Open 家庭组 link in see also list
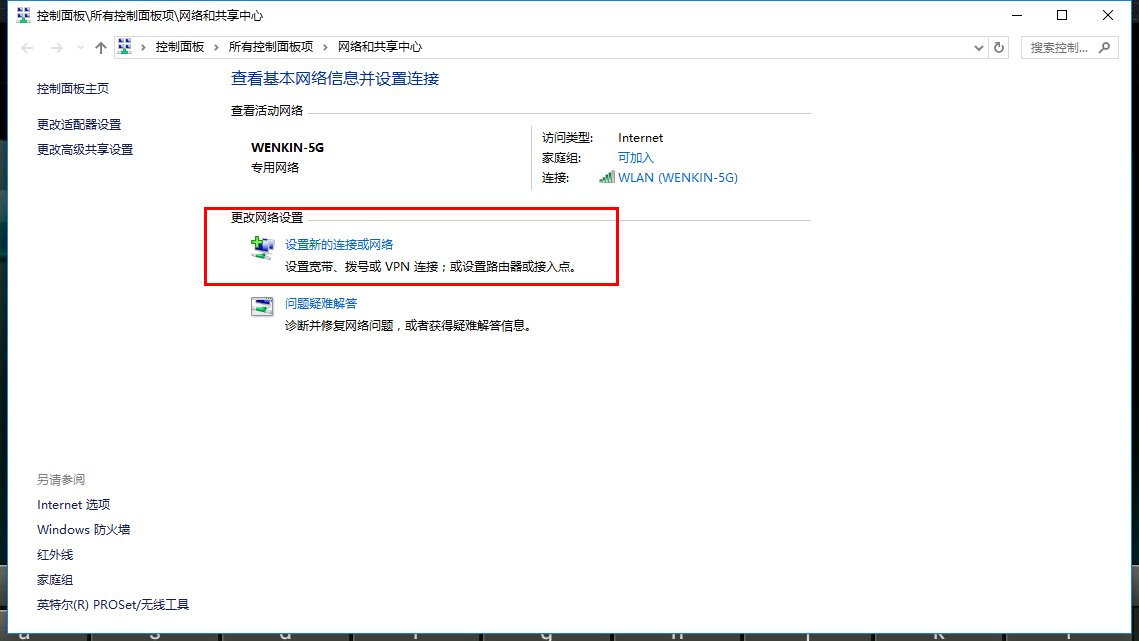The width and height of the screenshot is (1139, 641). pos(55,579)
